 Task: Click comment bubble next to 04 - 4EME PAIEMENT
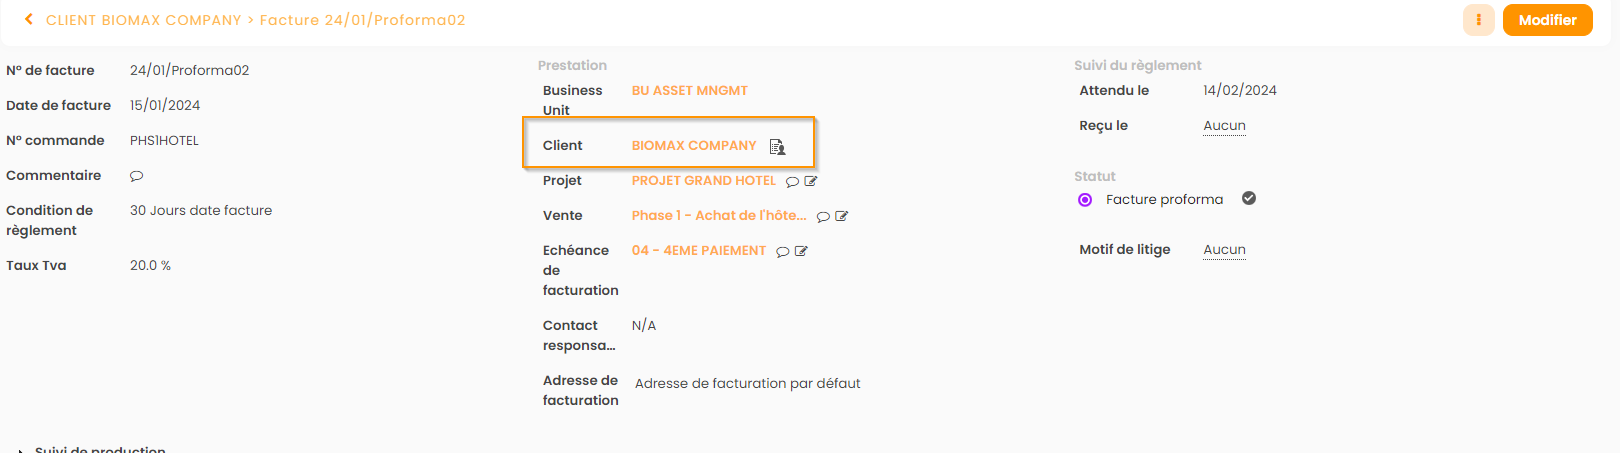click(x=783, y=252)
